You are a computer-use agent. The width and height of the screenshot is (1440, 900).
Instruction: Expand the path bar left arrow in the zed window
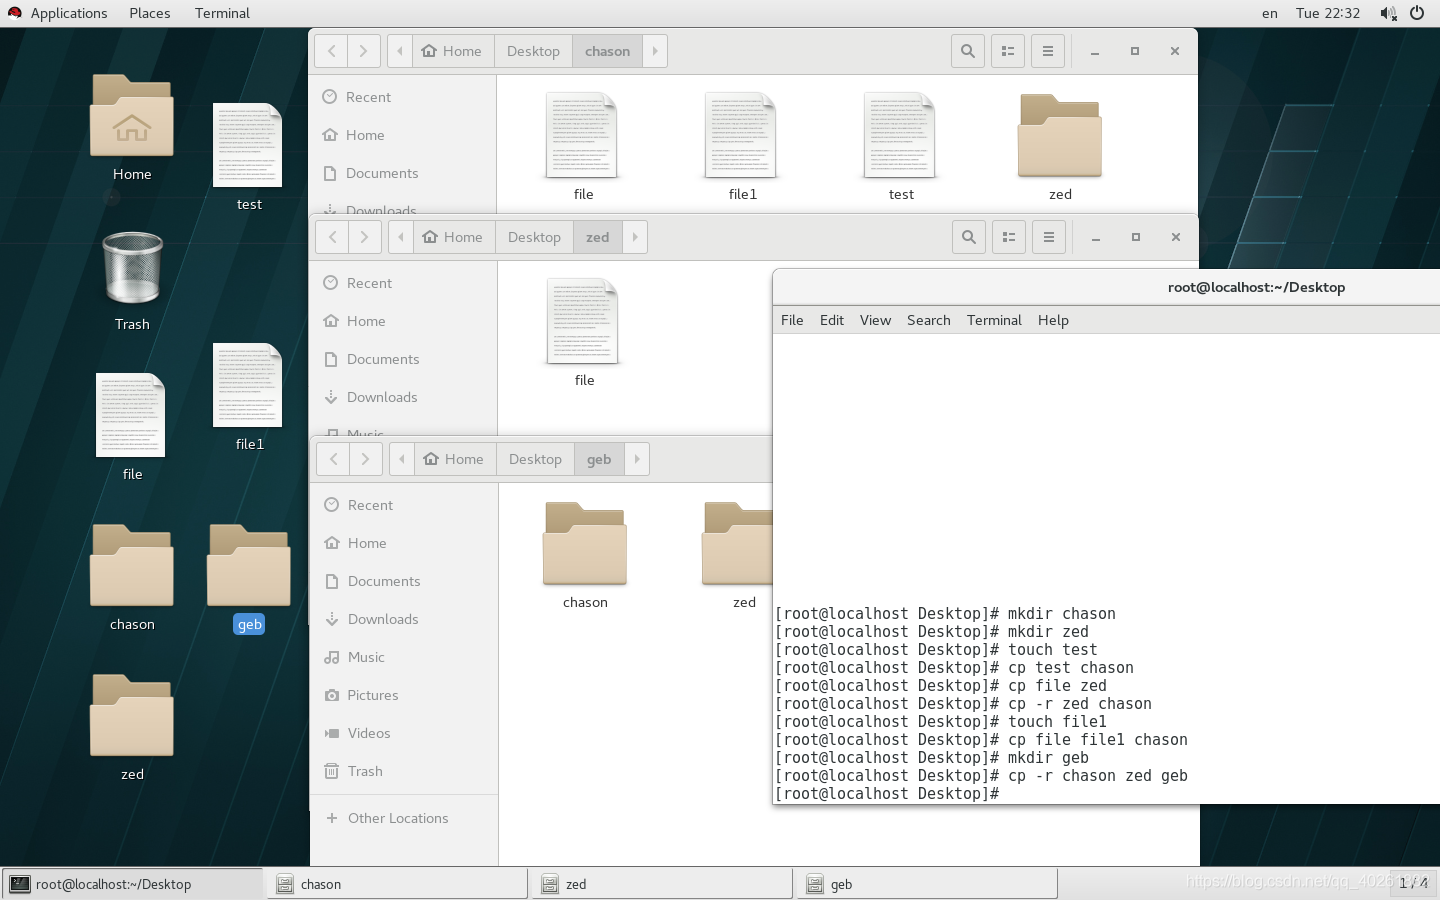401,237
